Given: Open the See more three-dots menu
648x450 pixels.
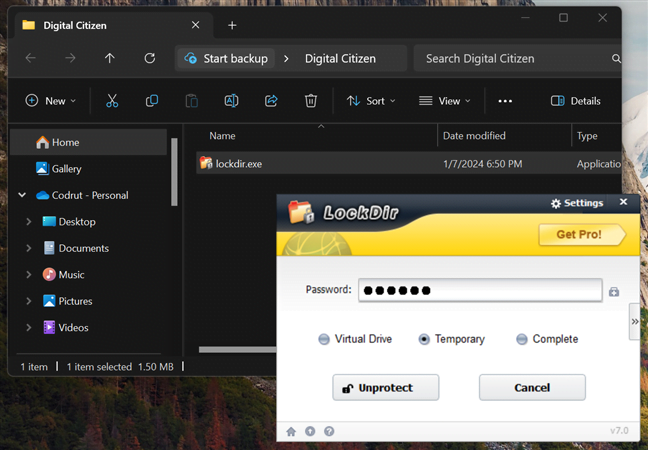Looking at the screenshot, I should coord(505,101).
